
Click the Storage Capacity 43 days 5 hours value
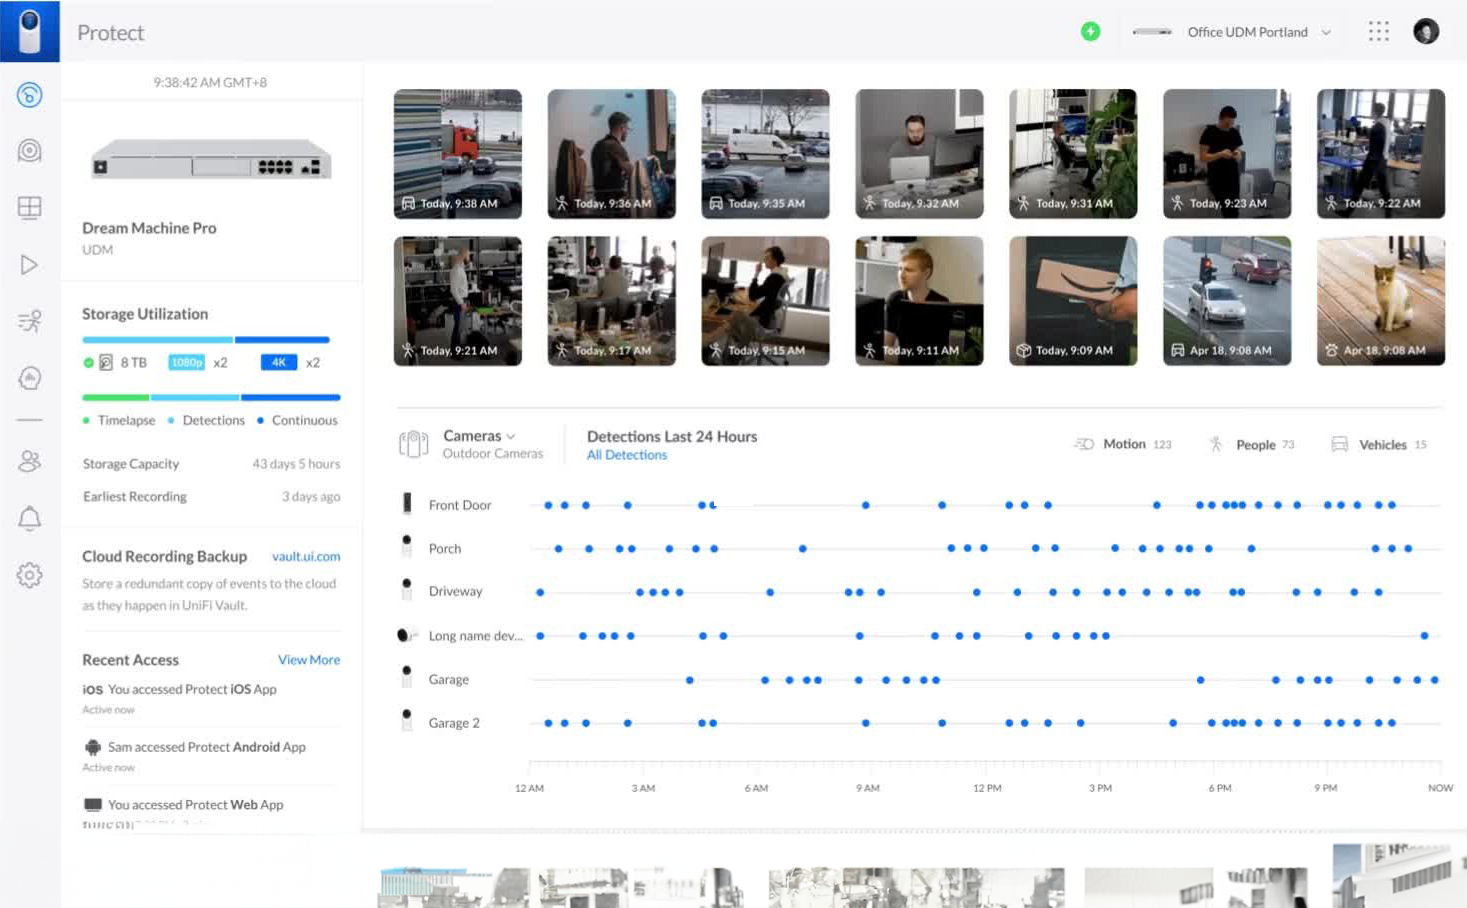tap(296, 464)
